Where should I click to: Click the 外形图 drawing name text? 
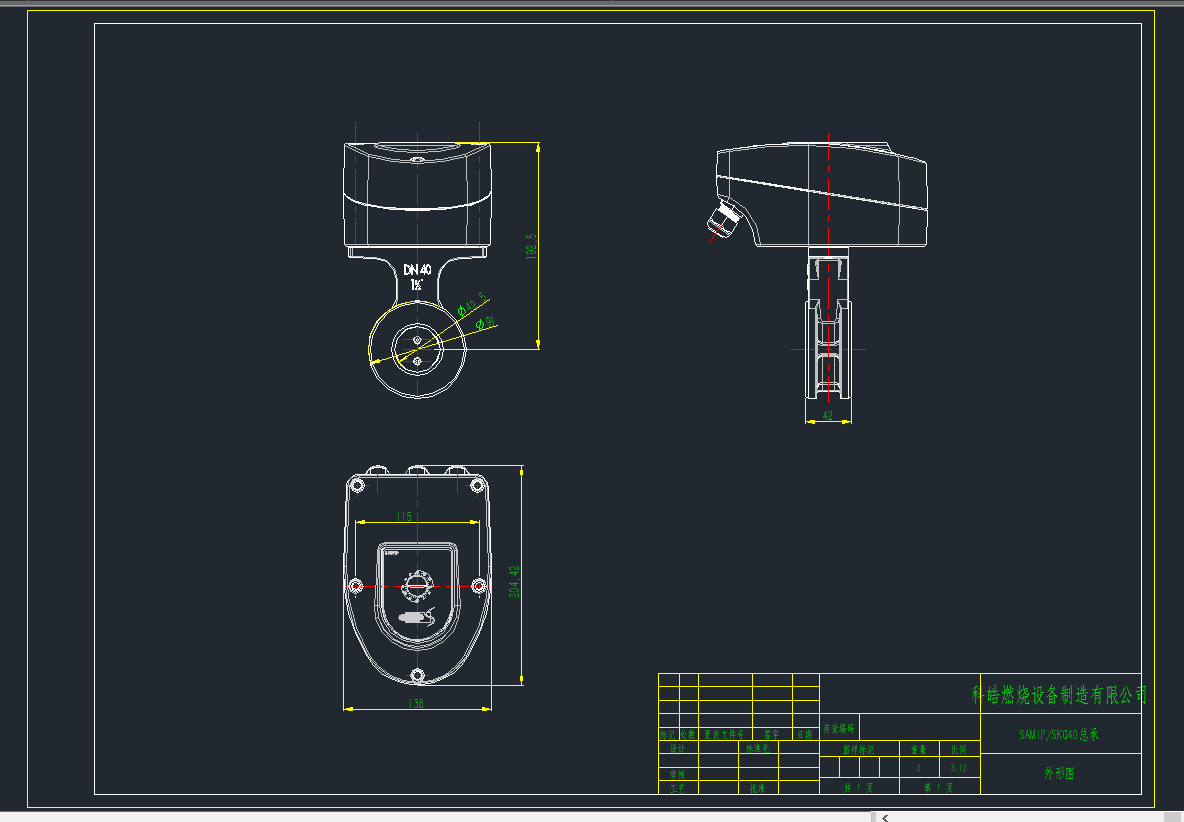(x=1059, y=774)
